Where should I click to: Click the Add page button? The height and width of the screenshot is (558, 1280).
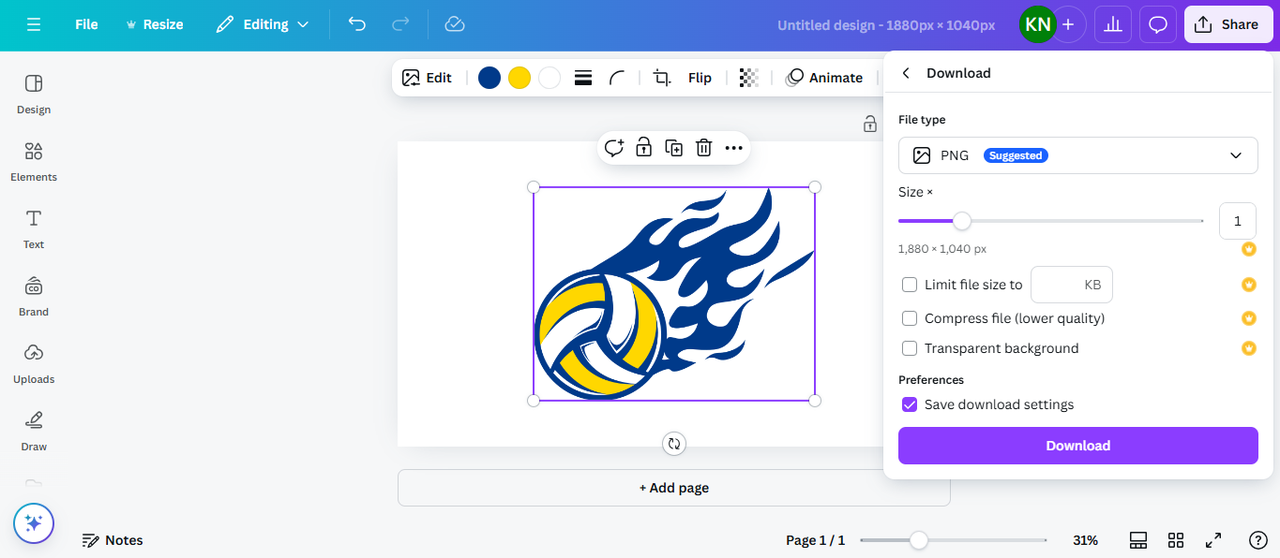pos(674,488)
